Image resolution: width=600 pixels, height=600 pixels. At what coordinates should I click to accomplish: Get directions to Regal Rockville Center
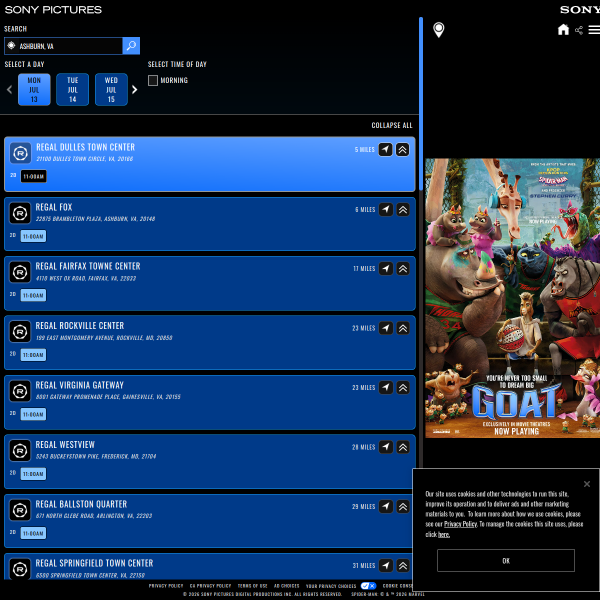click(386, 328)
